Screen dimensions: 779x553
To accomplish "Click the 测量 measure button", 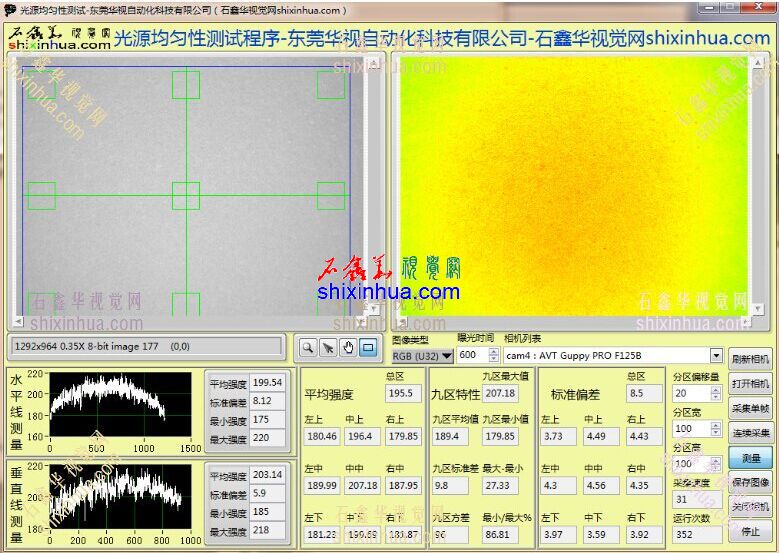I will 750,458.
